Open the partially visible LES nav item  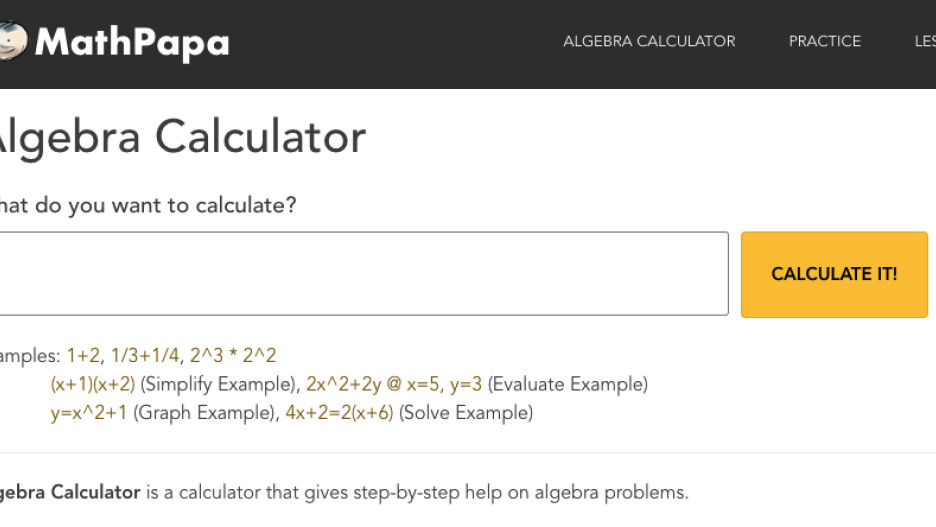click(925, 41)
